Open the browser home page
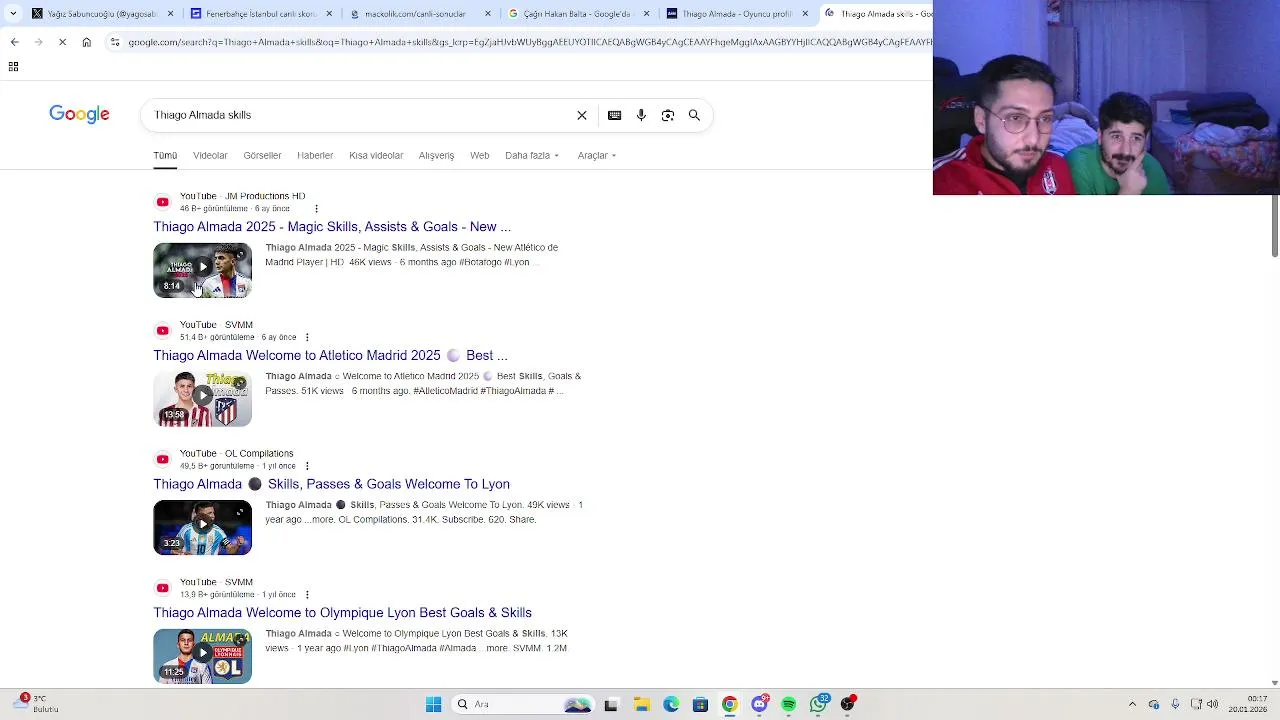1280x720 pixels. (x=86, y=42)
